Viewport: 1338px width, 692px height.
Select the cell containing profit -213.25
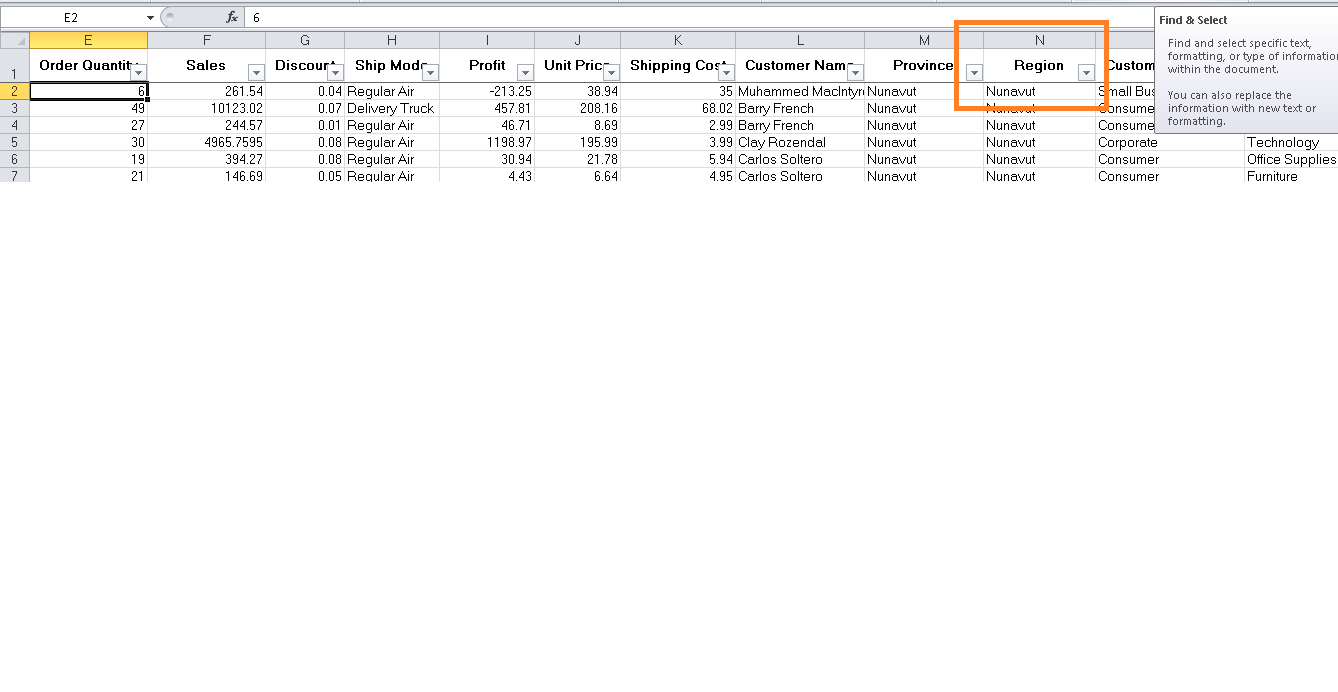coord(487,91)
